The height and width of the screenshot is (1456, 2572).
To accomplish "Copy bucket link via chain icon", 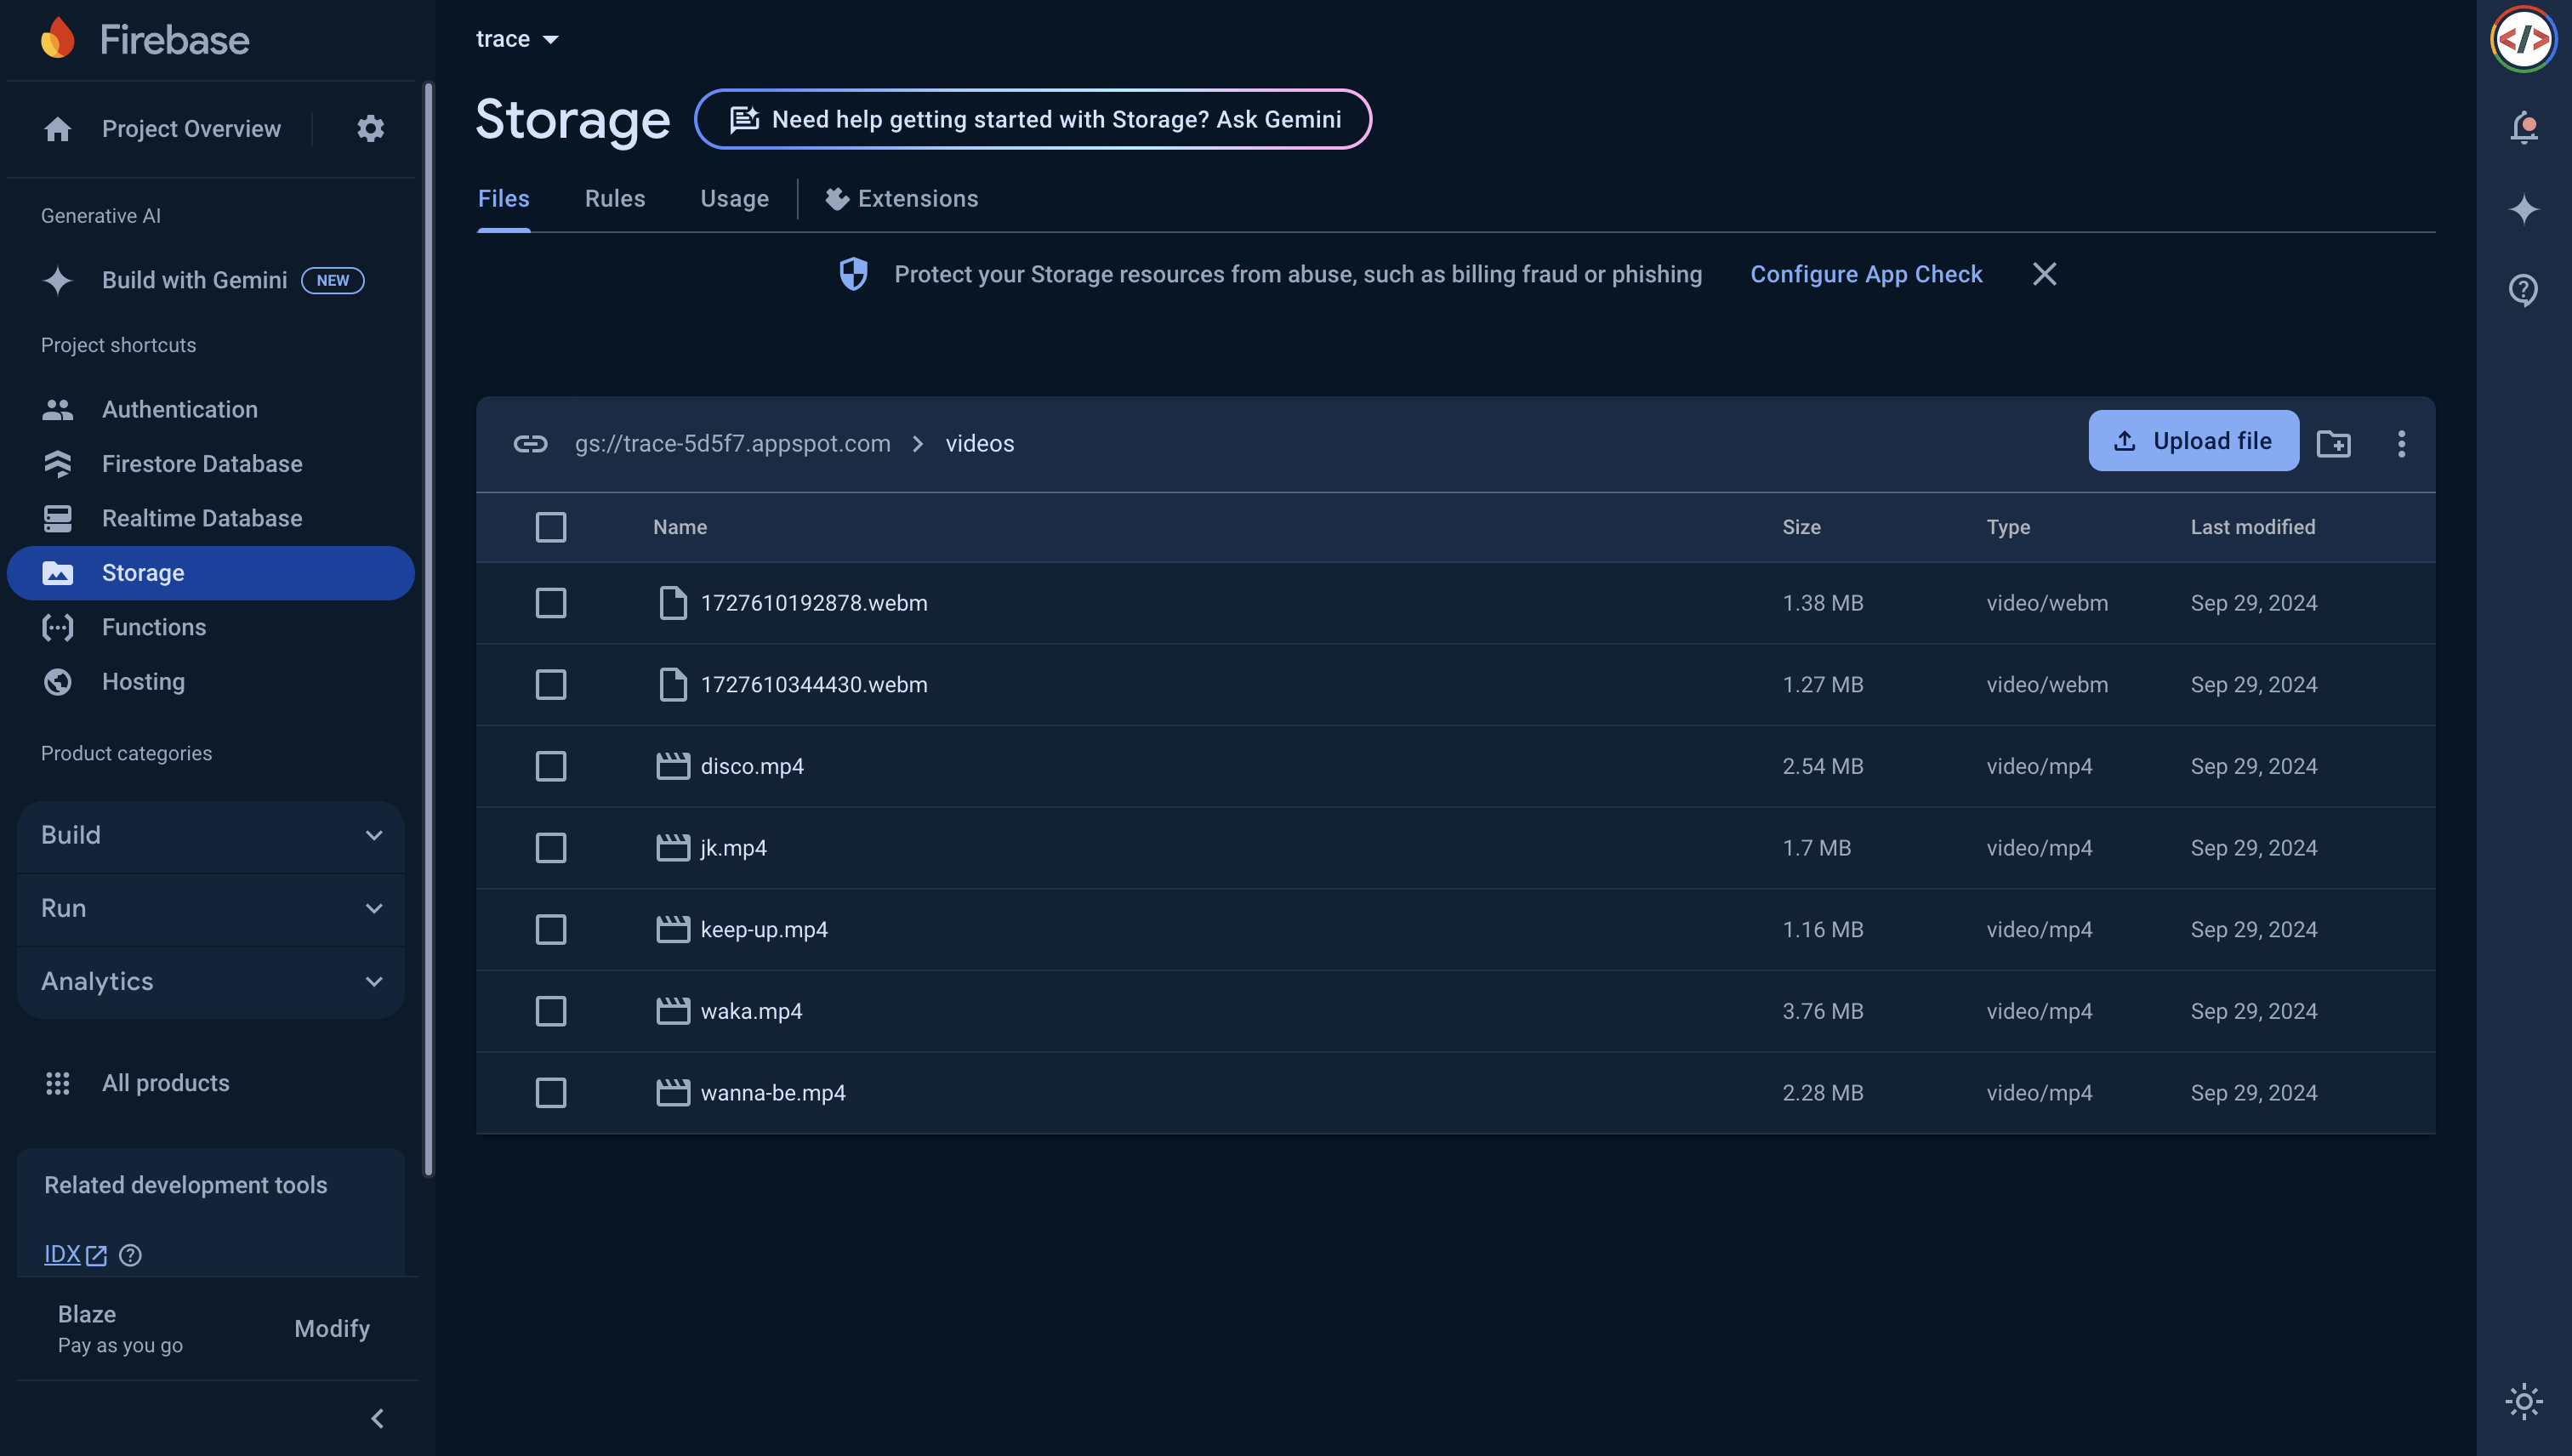I will (x=530, y=443).
